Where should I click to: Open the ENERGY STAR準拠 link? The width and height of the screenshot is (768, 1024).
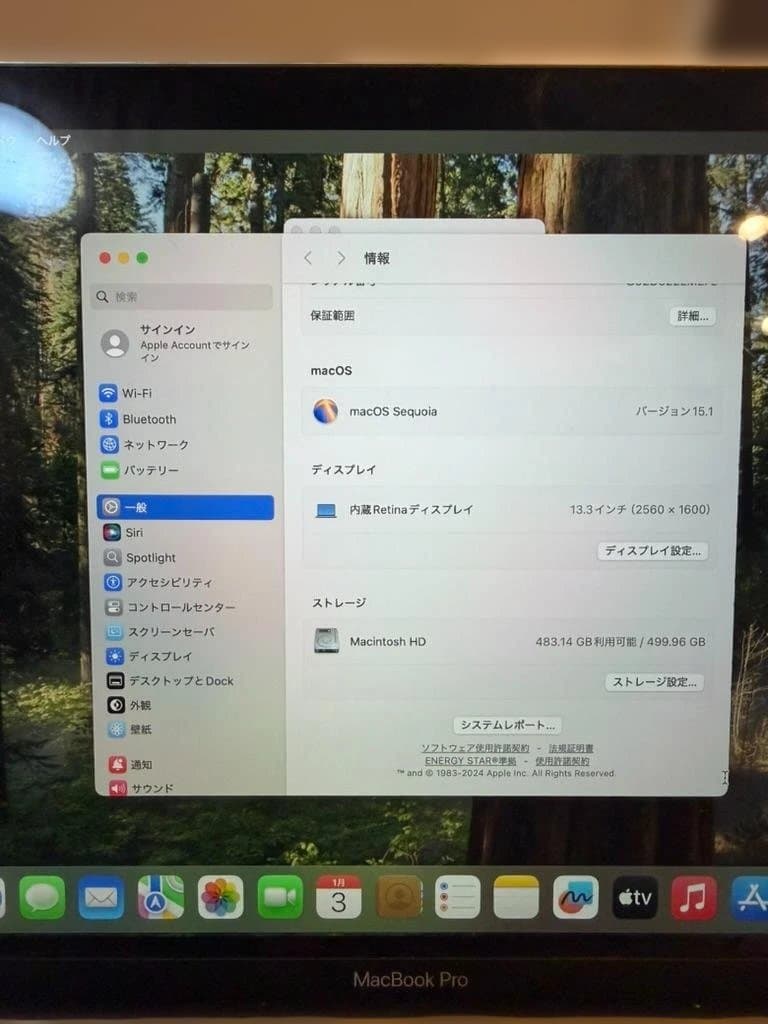pyautogui.click(x=470, y=760)
